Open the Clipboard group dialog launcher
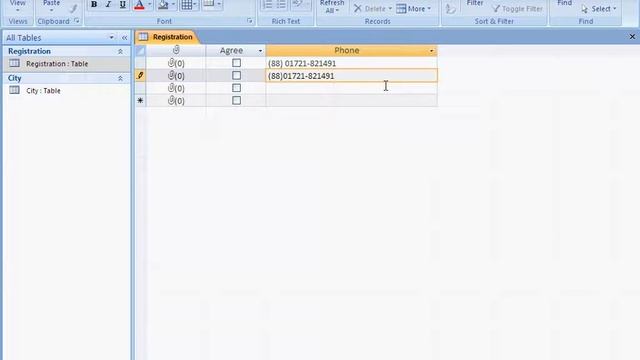 77,21
